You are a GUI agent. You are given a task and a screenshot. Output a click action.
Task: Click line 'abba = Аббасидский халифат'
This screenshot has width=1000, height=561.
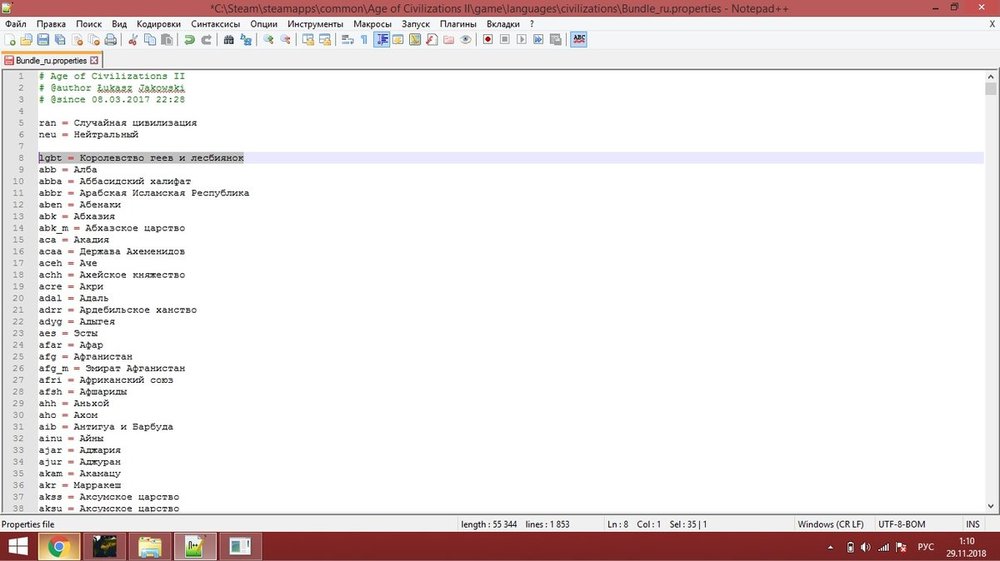point(115,181)
